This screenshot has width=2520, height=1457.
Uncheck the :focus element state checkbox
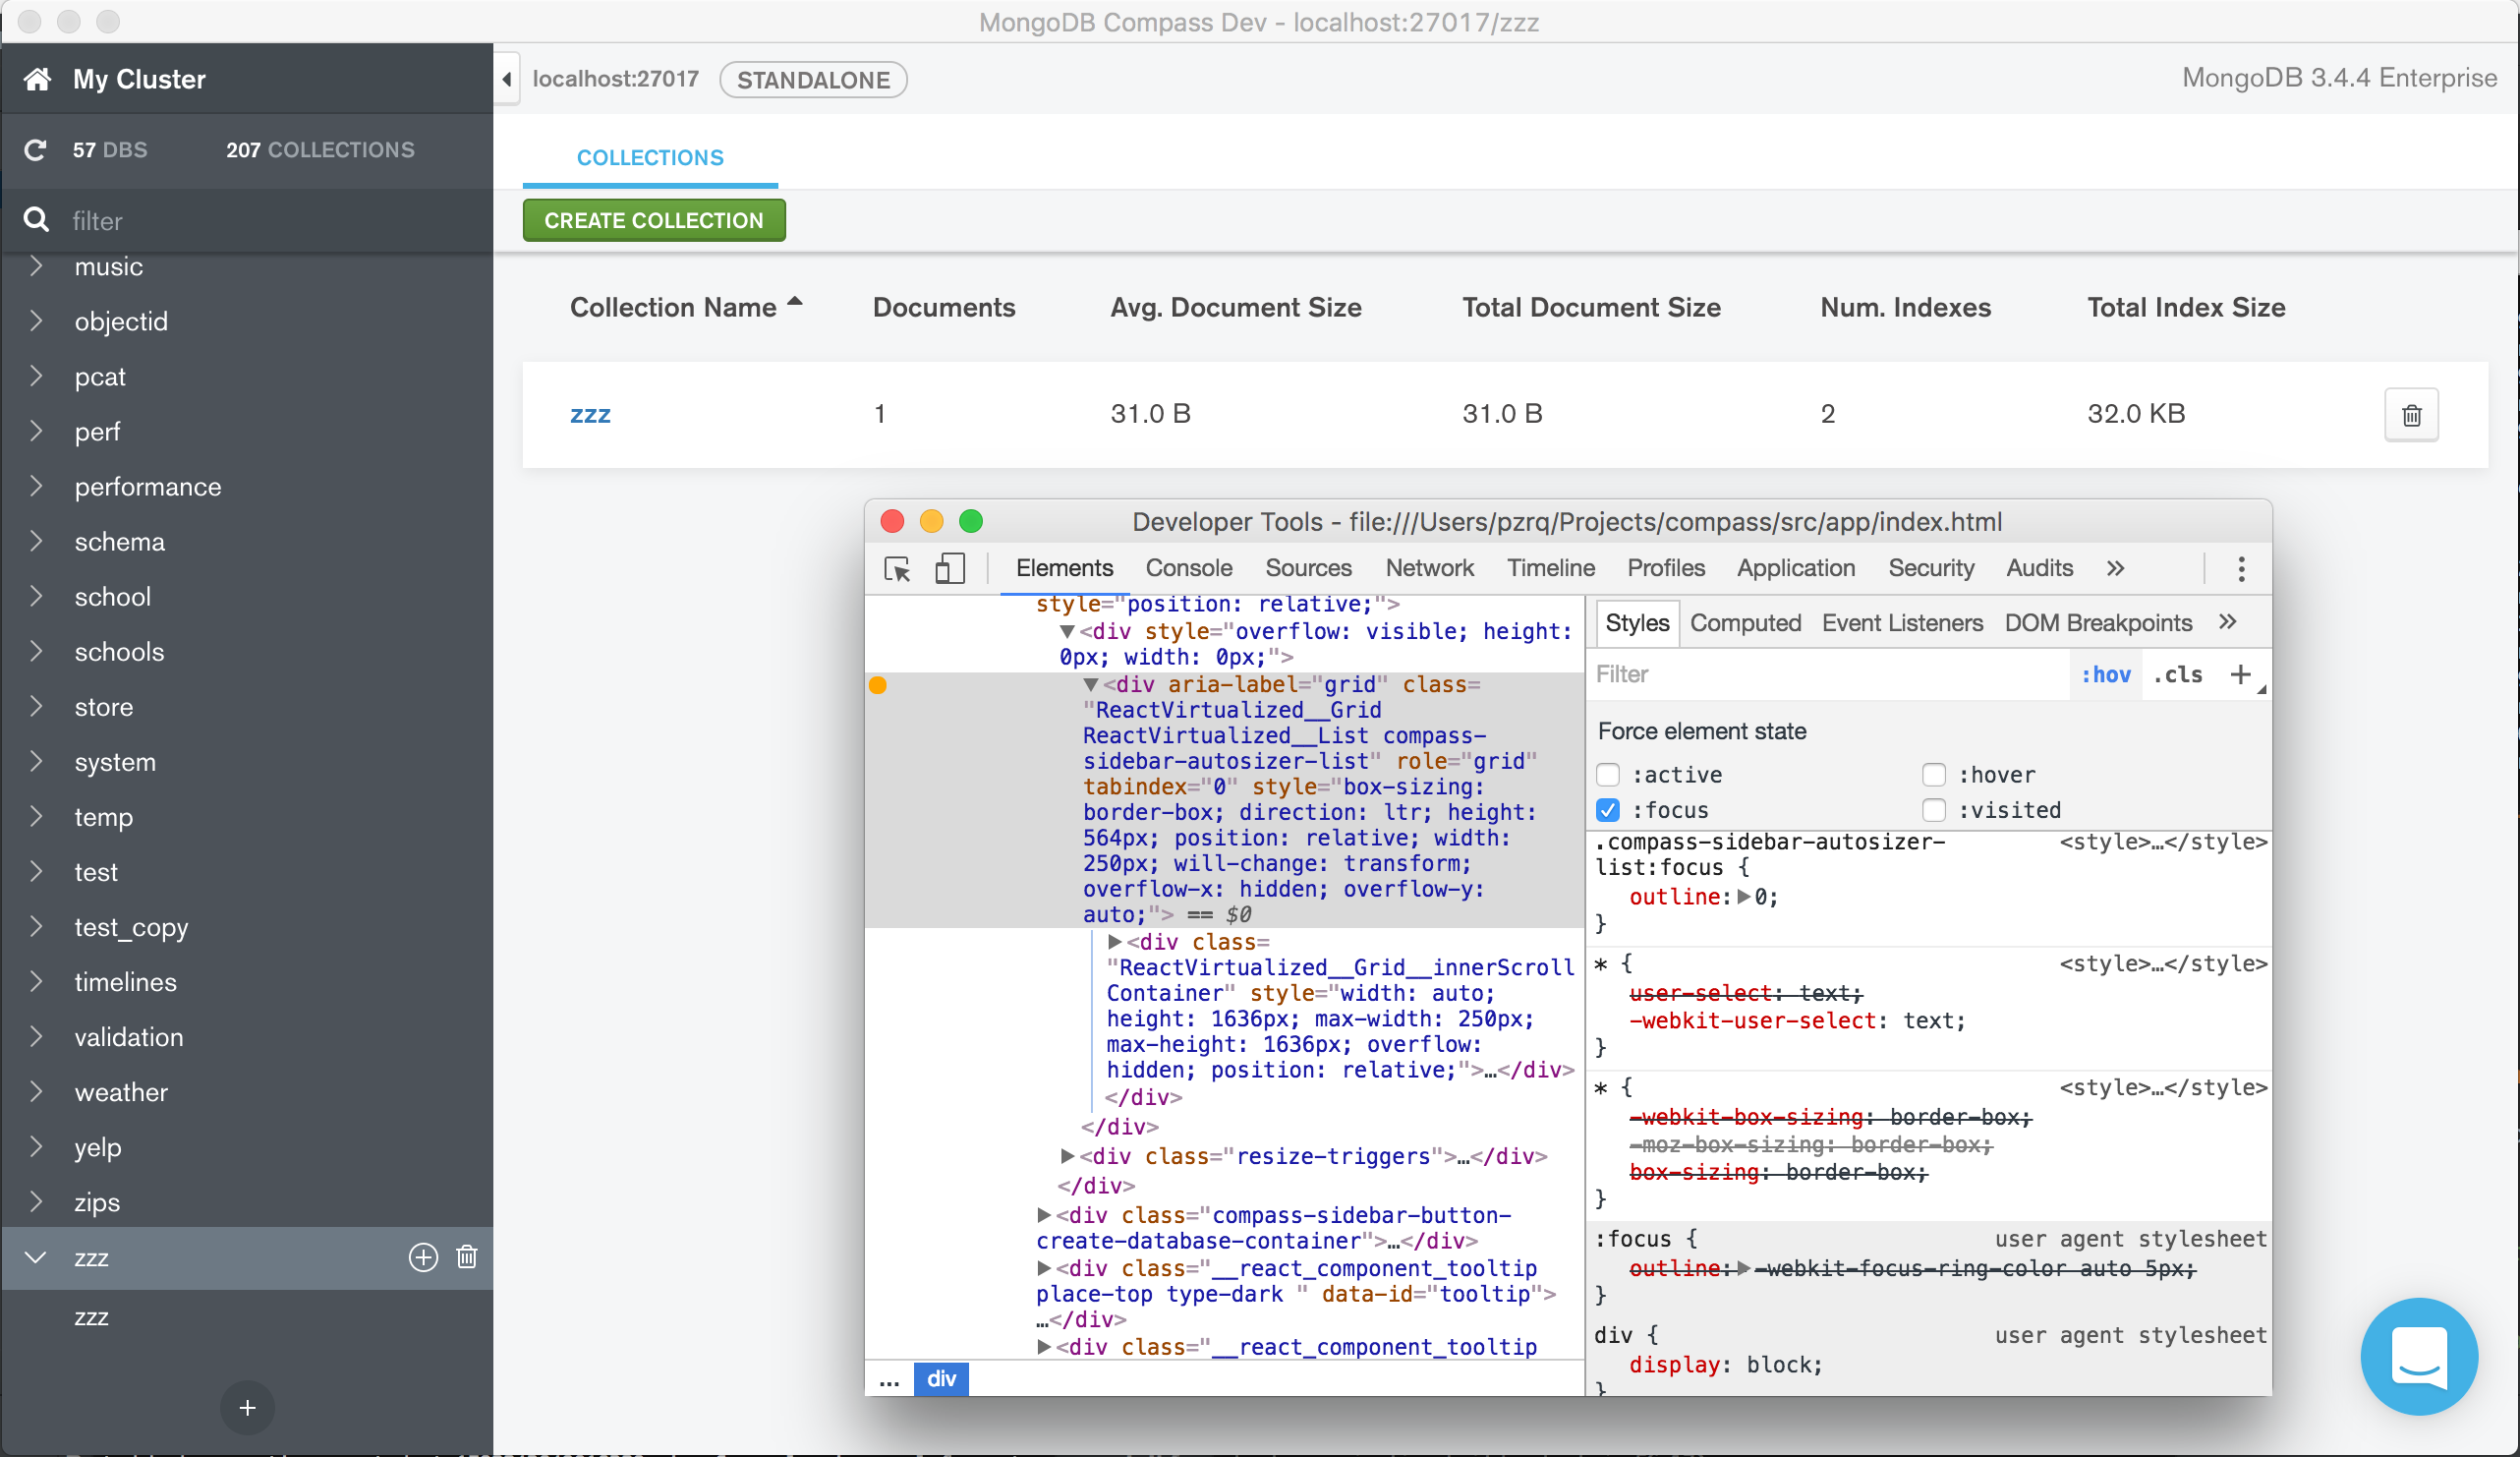[x=1608, y=810]
